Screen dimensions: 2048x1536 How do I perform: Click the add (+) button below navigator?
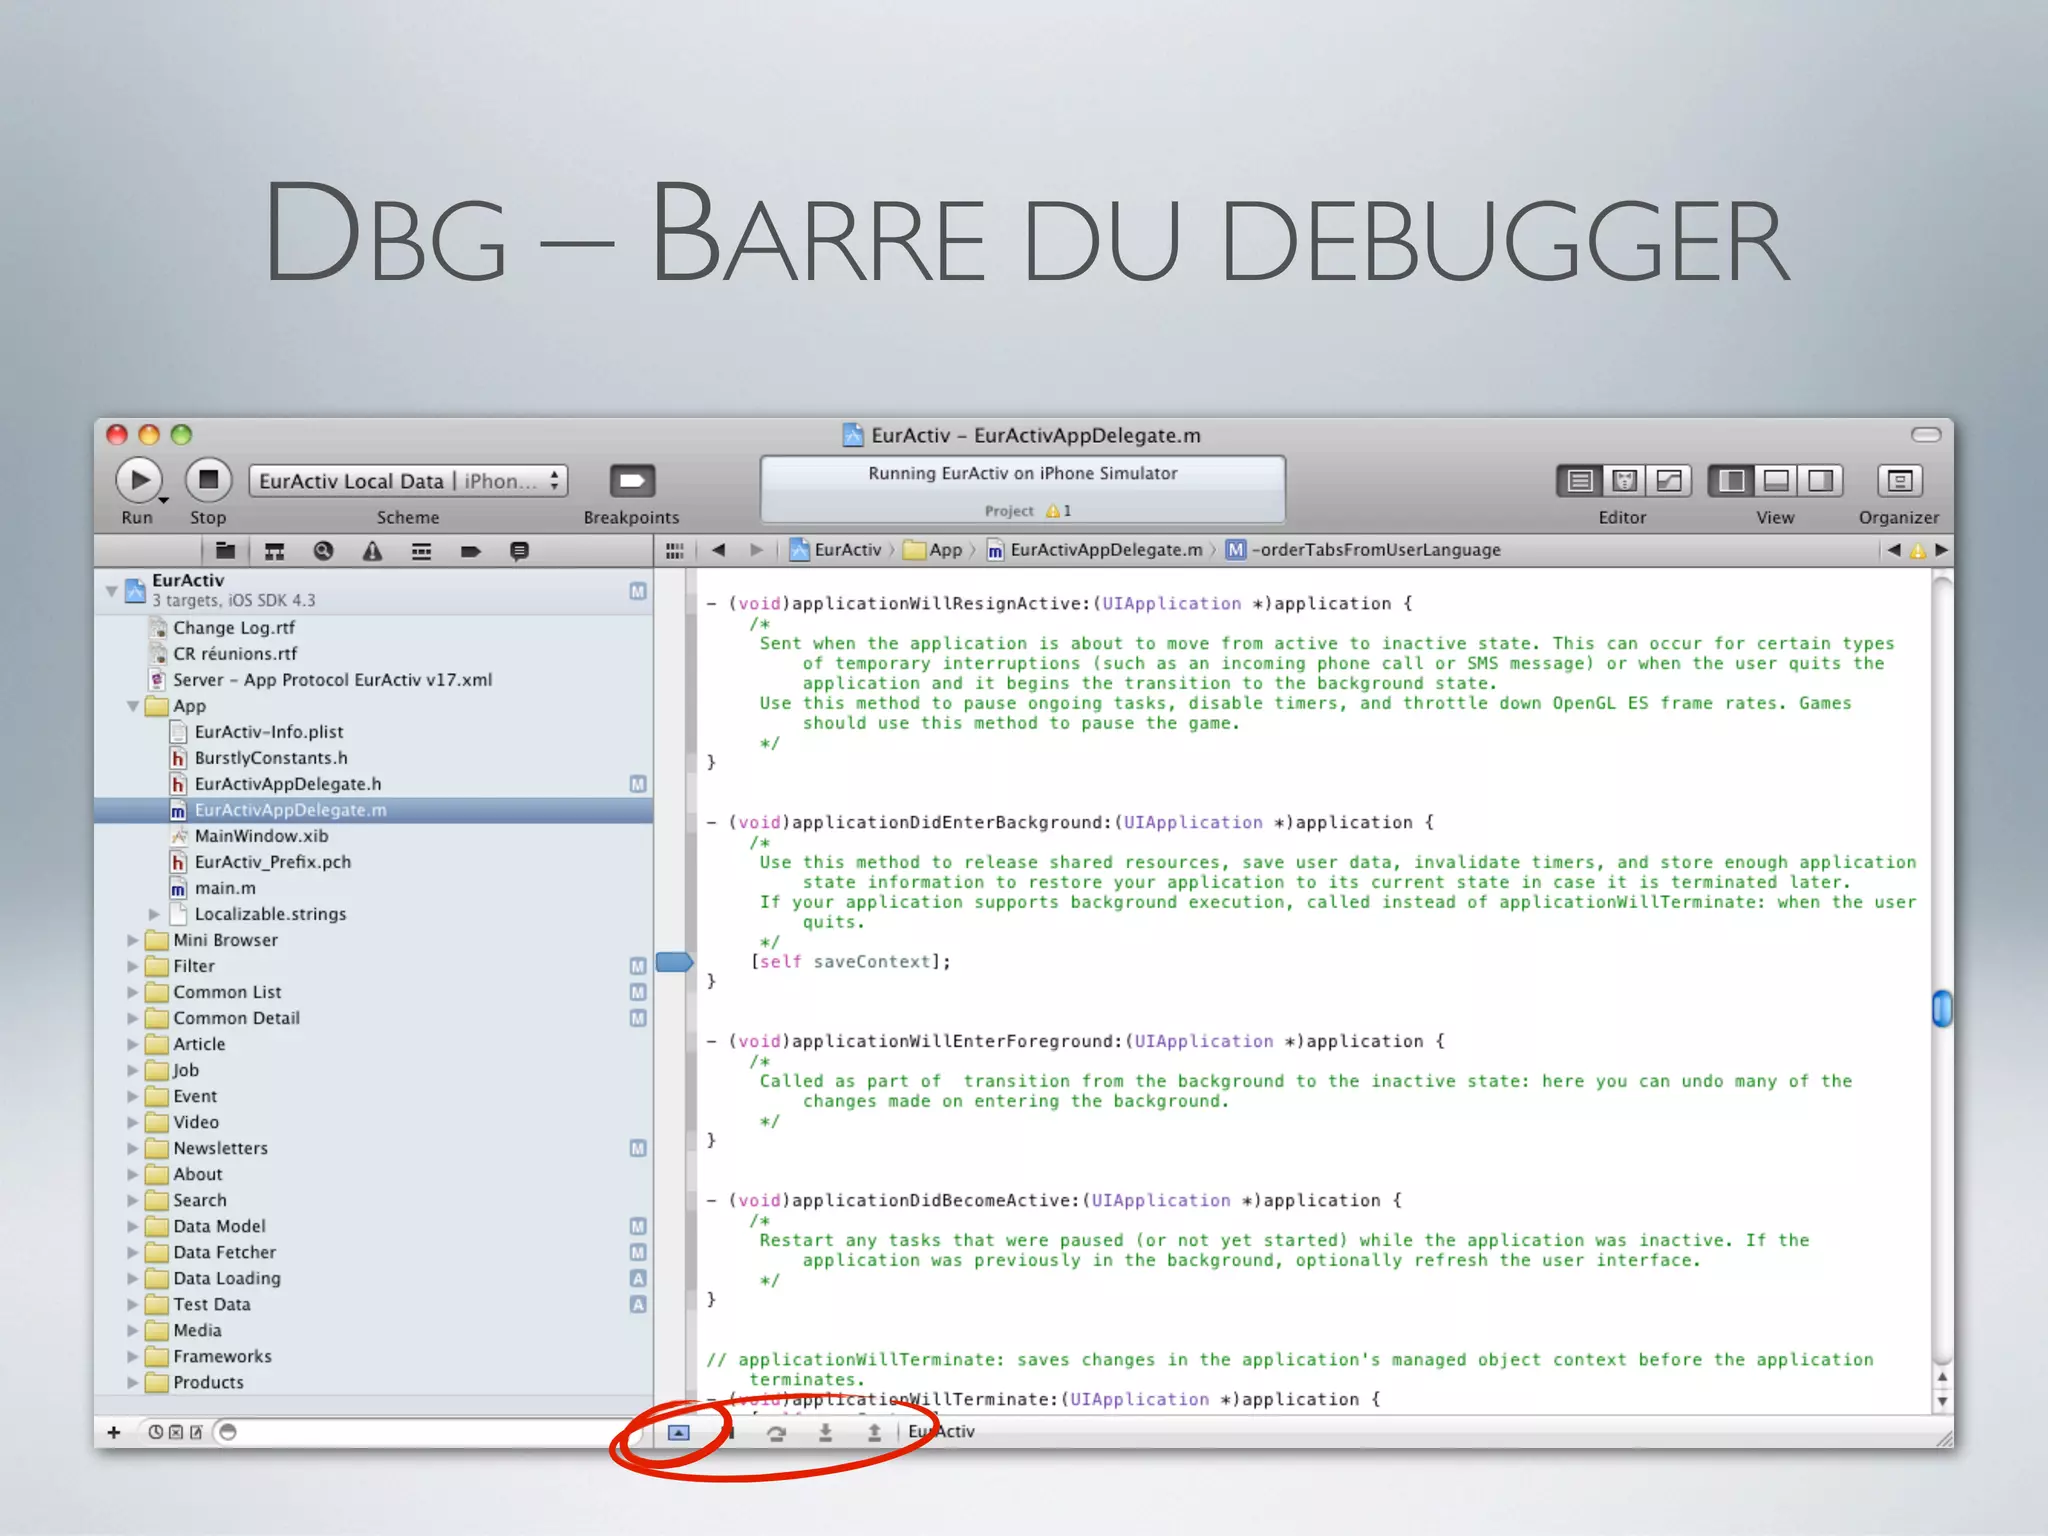tap(114, 1432)
